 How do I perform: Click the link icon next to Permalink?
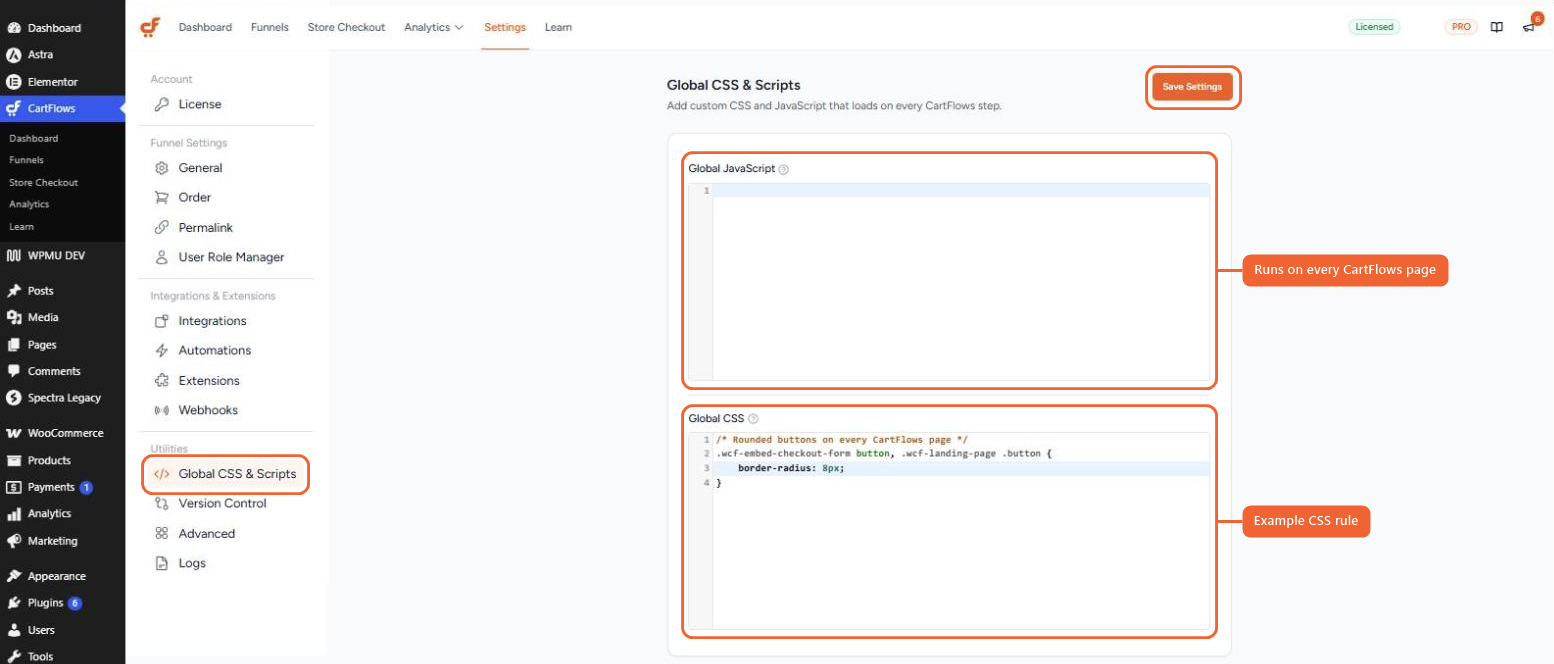tap(161, 228)
